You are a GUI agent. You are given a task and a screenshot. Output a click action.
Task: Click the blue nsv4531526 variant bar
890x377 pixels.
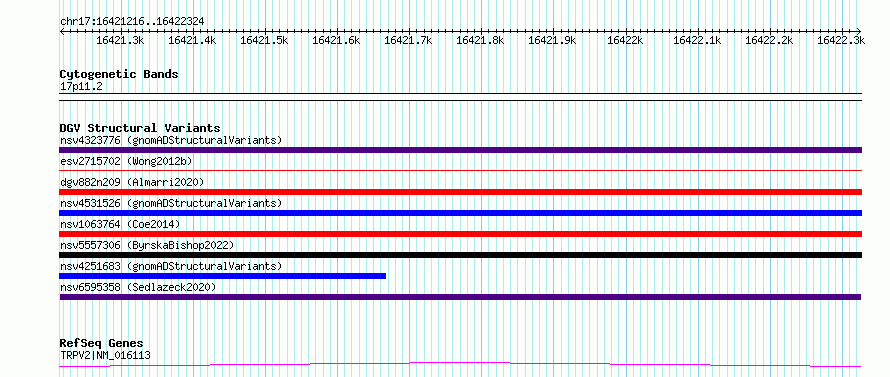click(460, 213)
